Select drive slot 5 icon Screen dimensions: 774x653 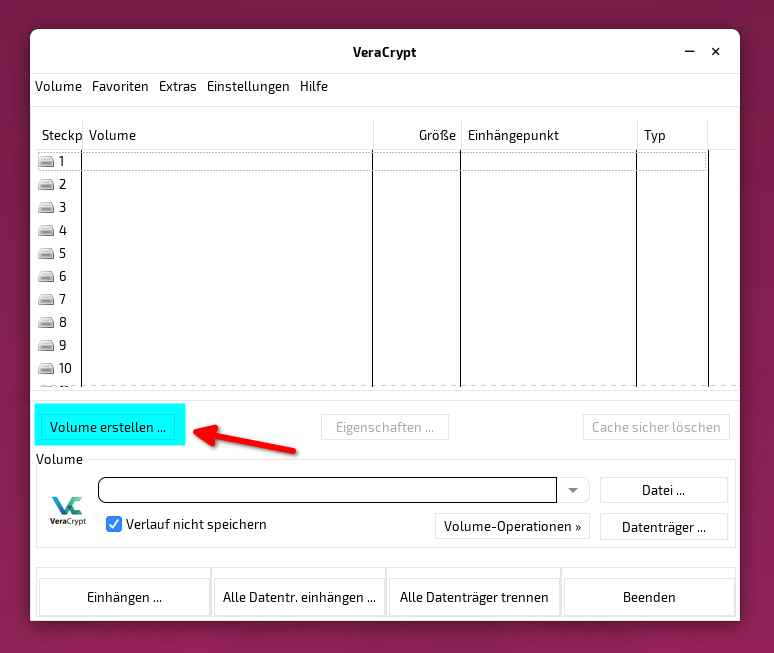point(46,254)
